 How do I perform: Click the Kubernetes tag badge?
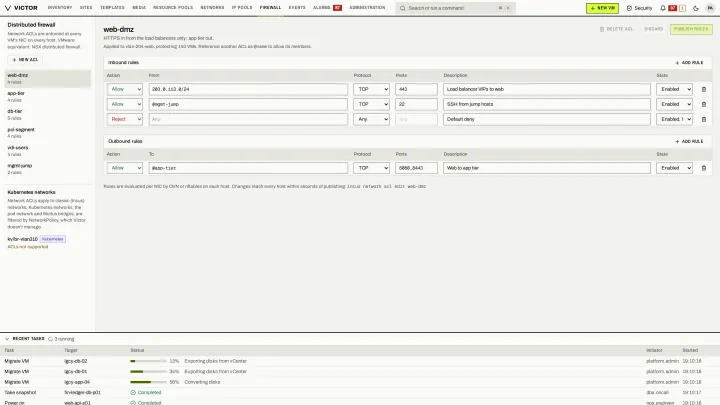[53, 239]
